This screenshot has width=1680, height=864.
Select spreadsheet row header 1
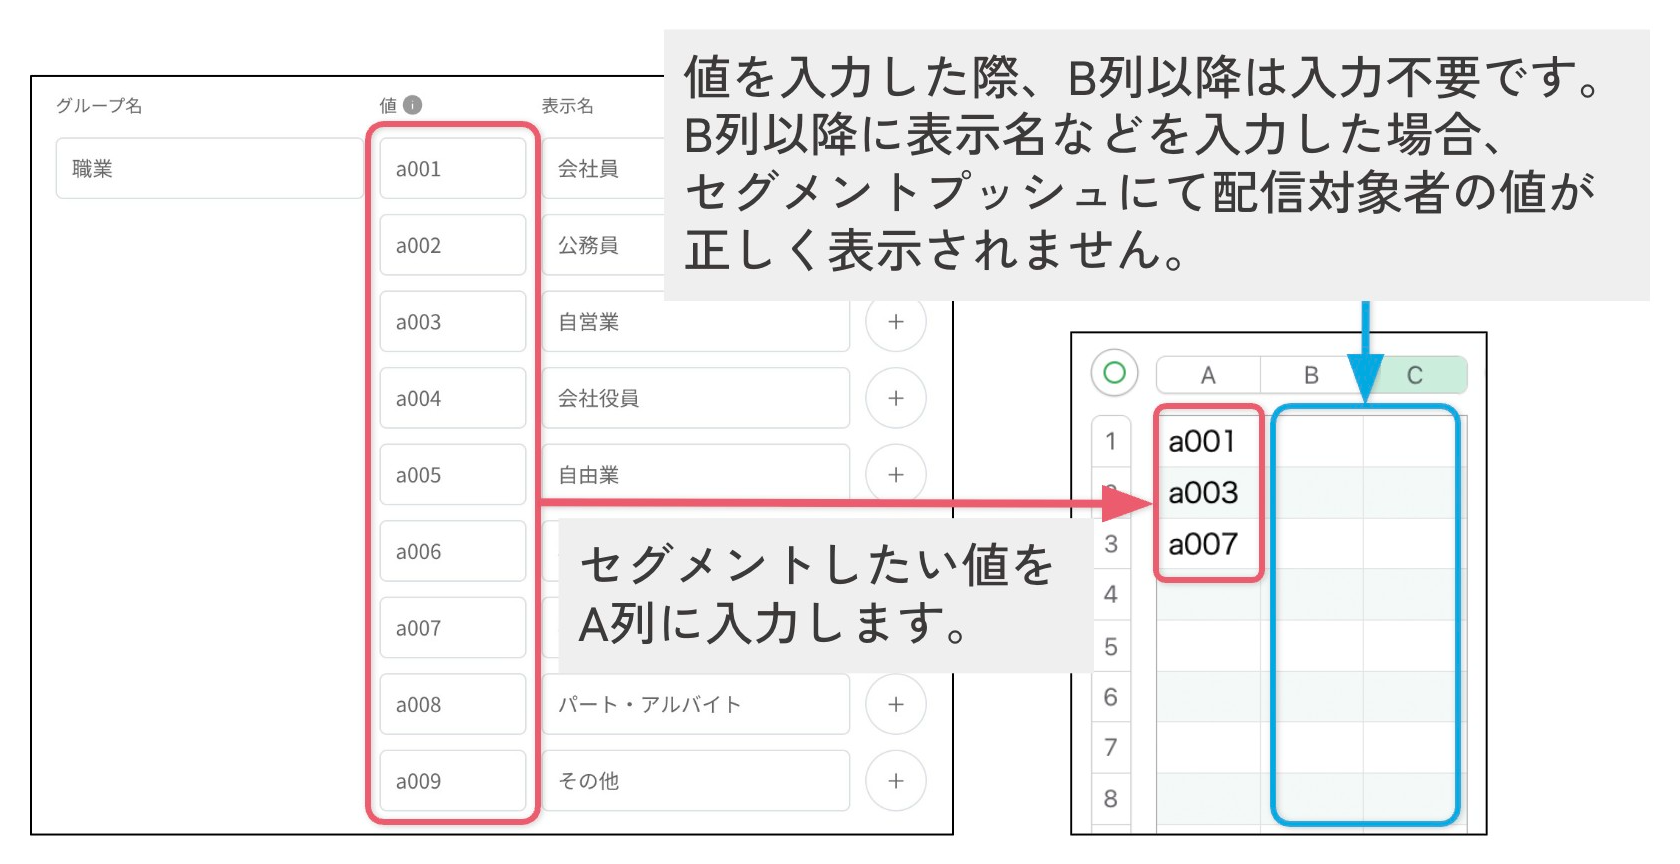[1111, 441]
